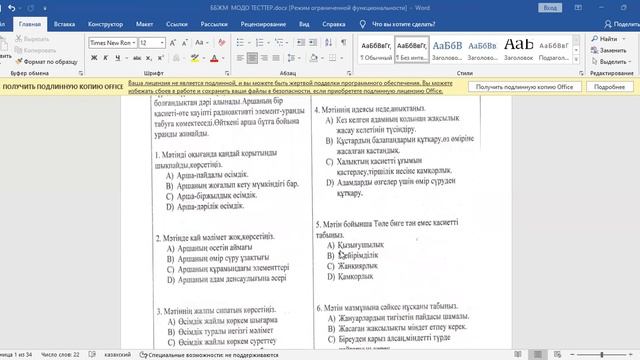
Task: Open the font name combo box
Action: (x=112, y=42)
